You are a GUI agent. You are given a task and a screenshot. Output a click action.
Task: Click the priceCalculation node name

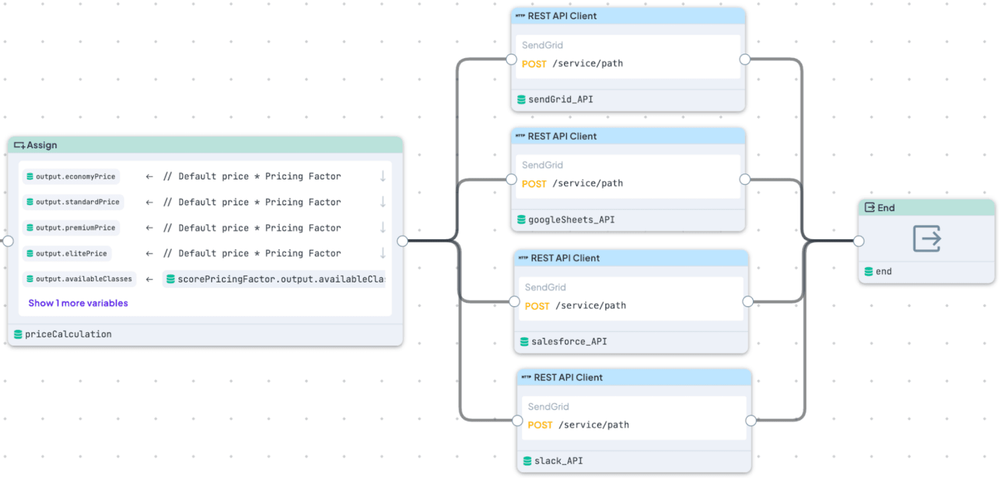[x=68, y=334]
